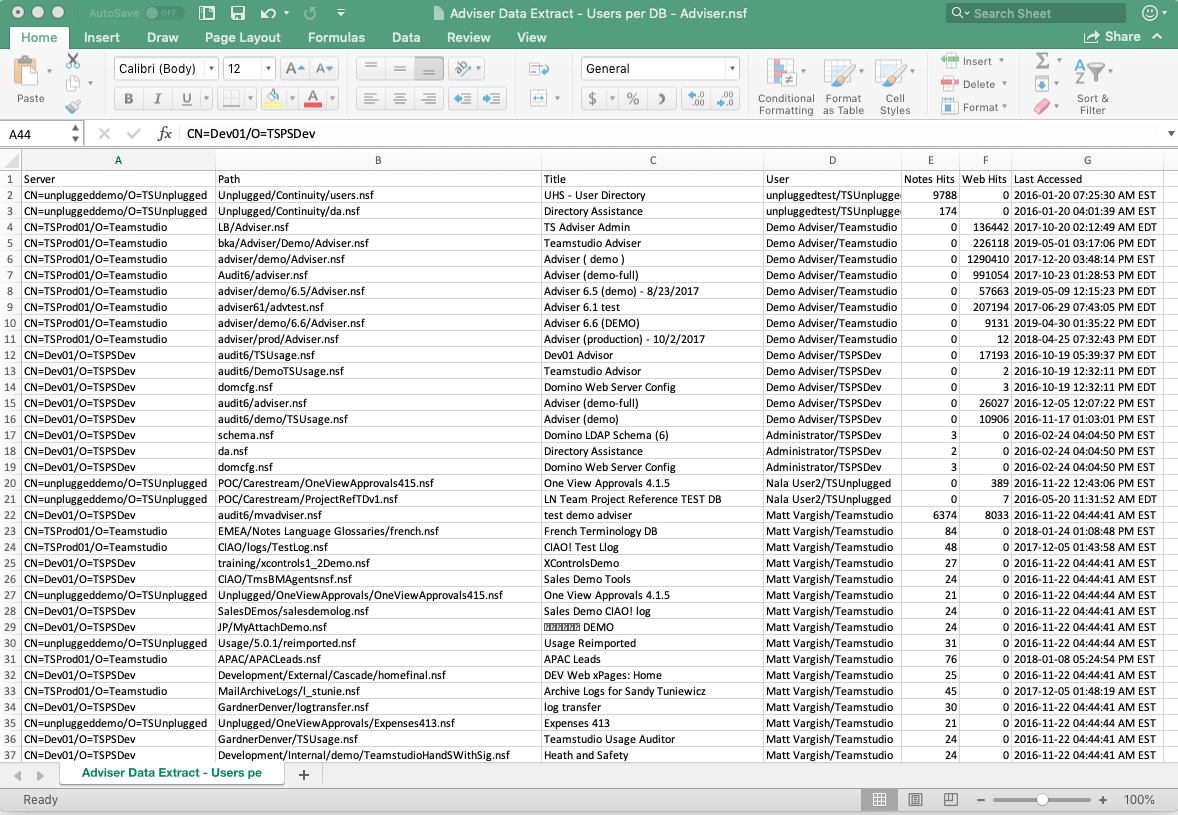This screenshot has width=1178, height=815.
Task: Open the Sort & Filter tool
Action: (1092, 86)
